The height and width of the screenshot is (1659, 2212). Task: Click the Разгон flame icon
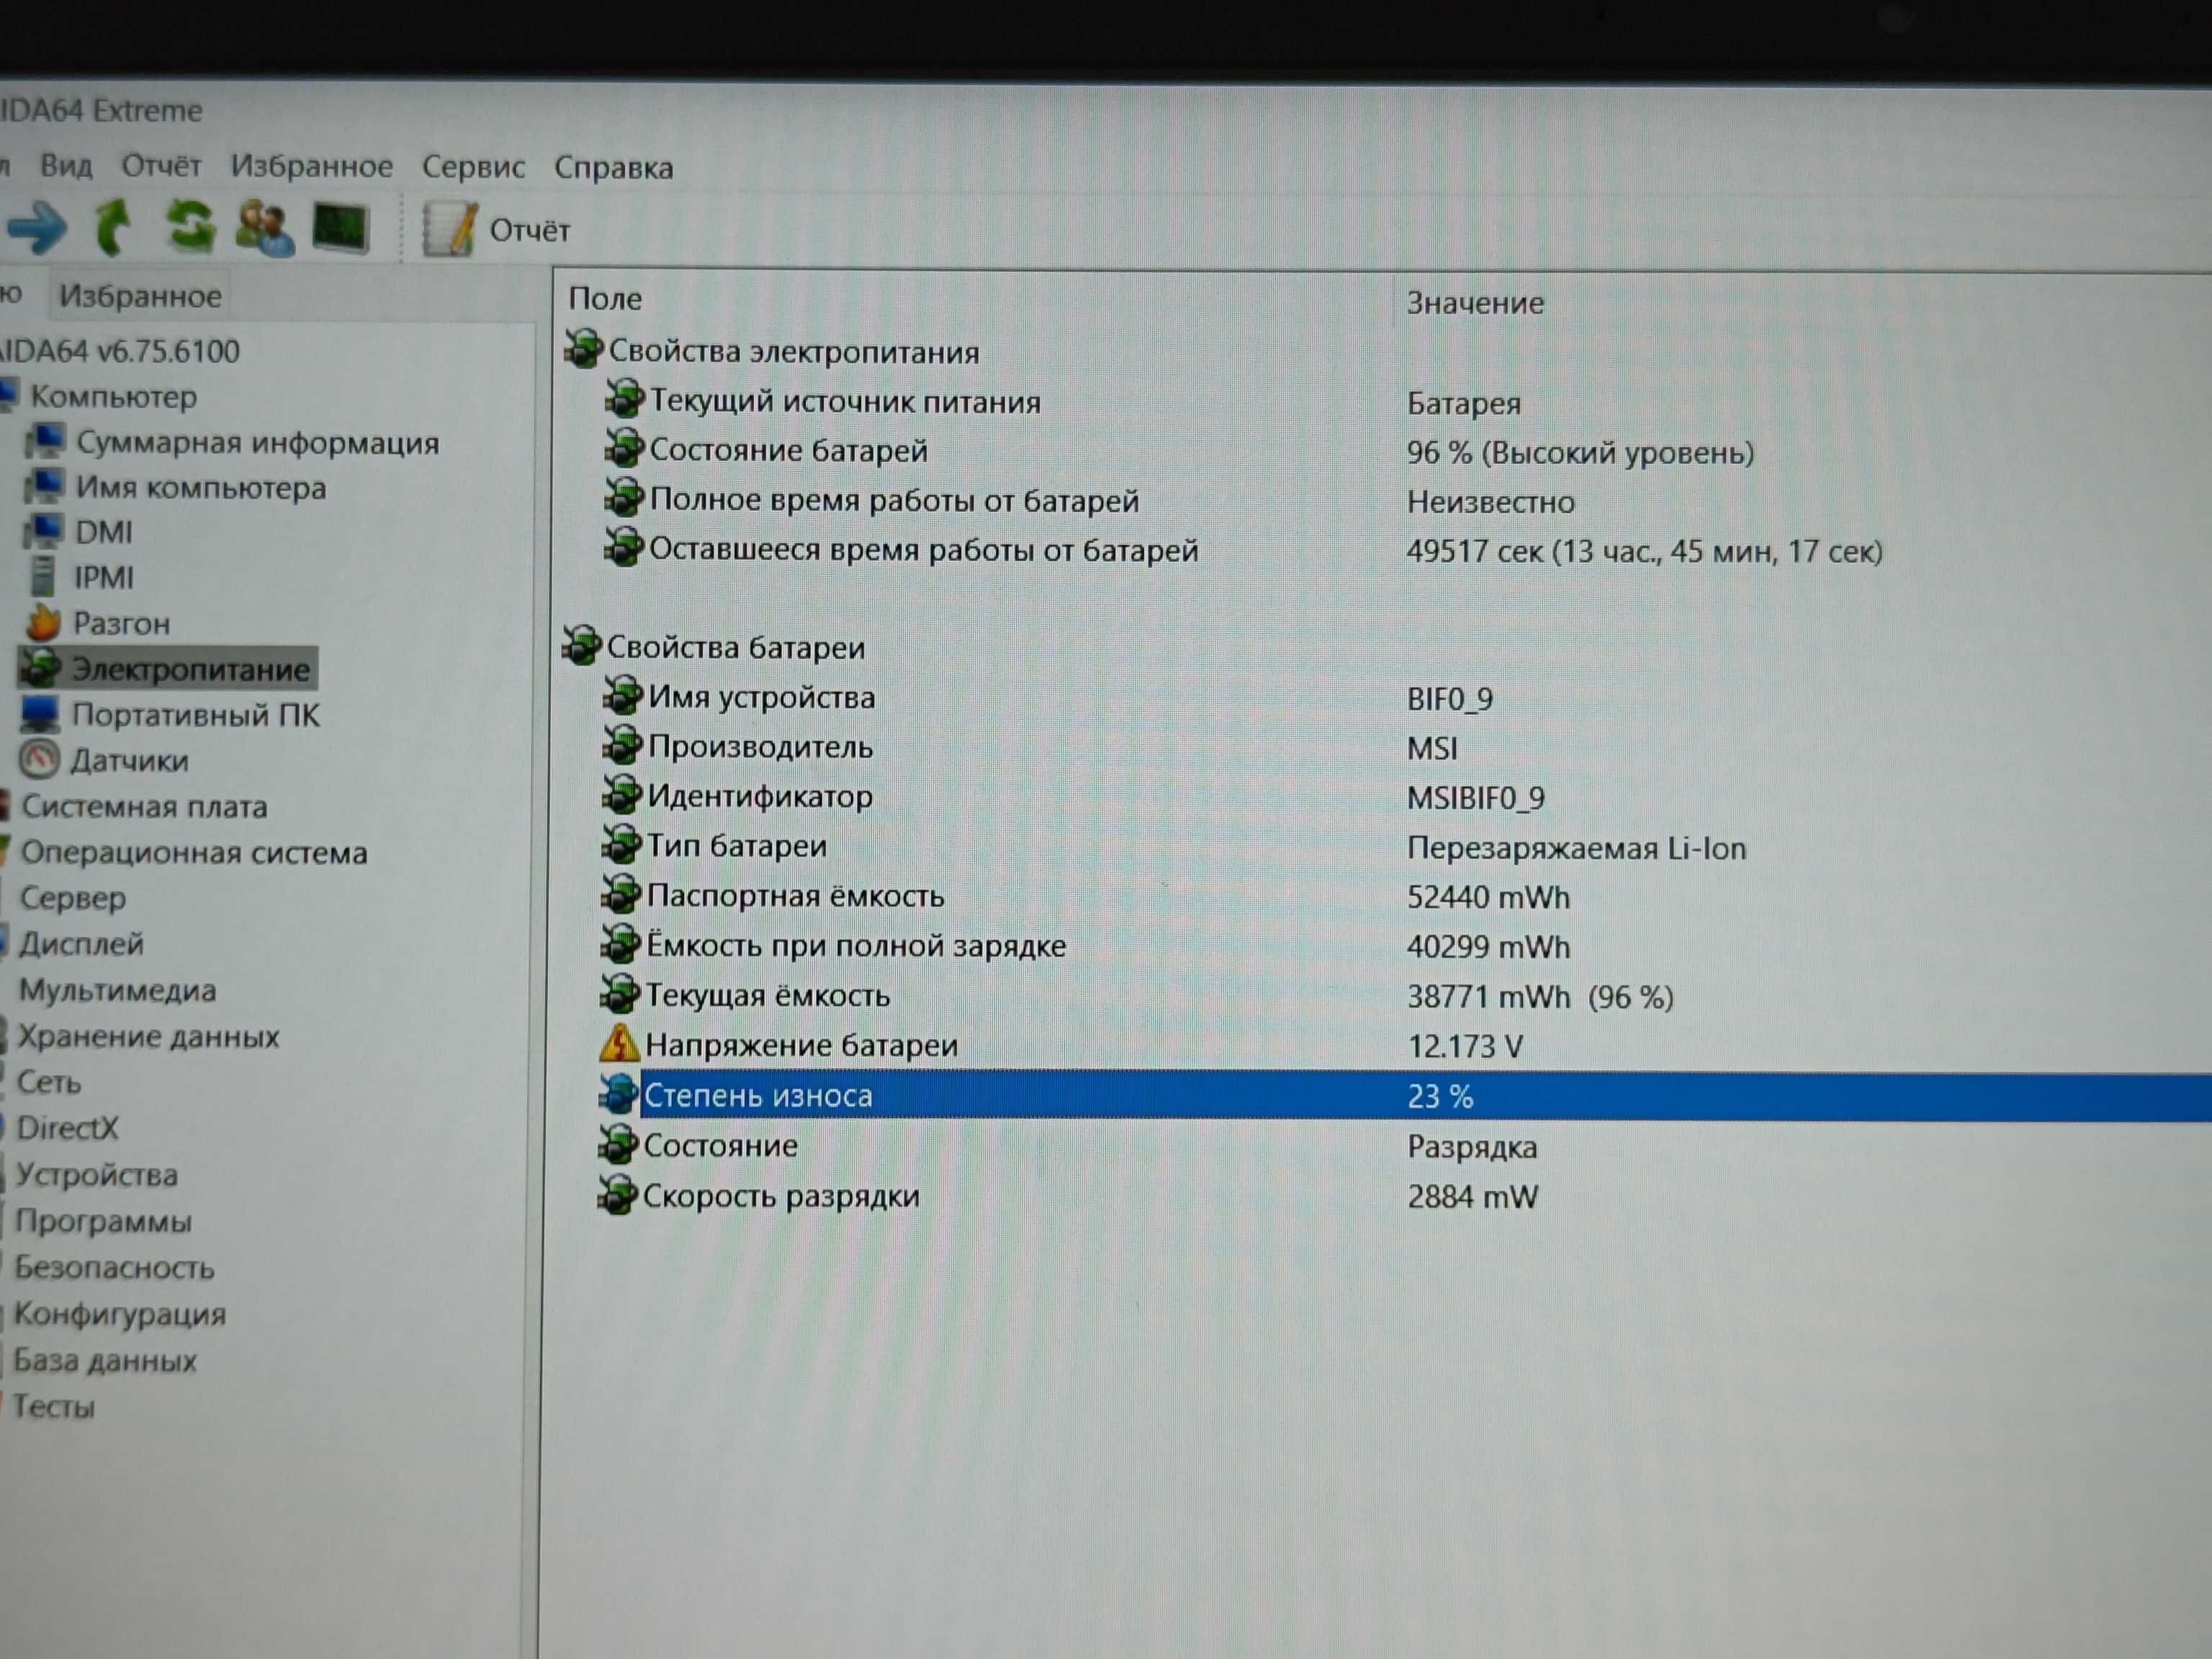(x=44, y=622)
